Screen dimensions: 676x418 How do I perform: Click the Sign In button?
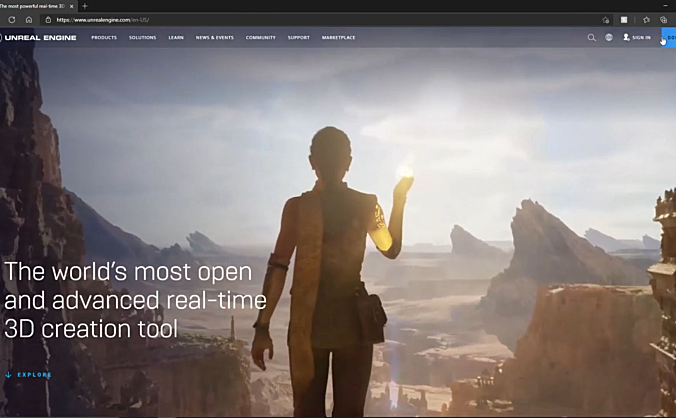(x=637, y=38)
